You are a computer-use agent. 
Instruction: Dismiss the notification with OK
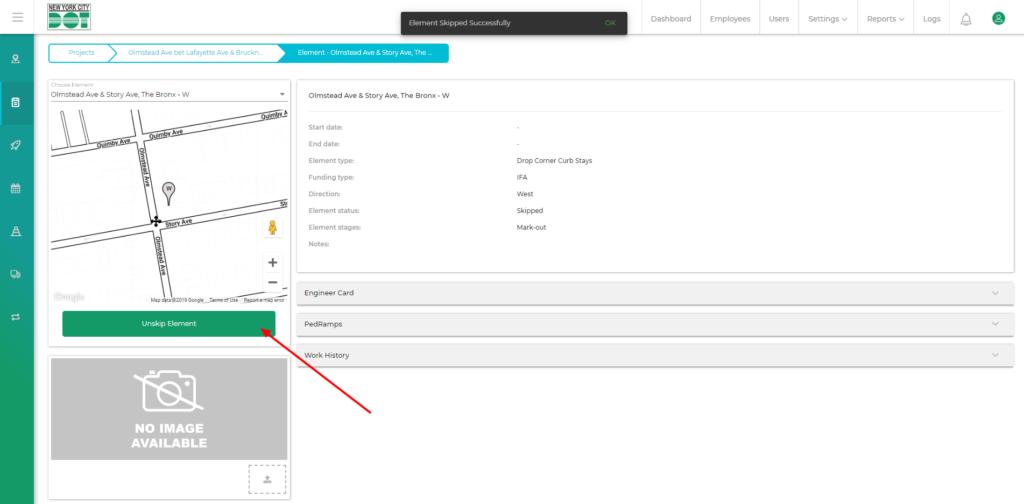(x=609, y=23)
